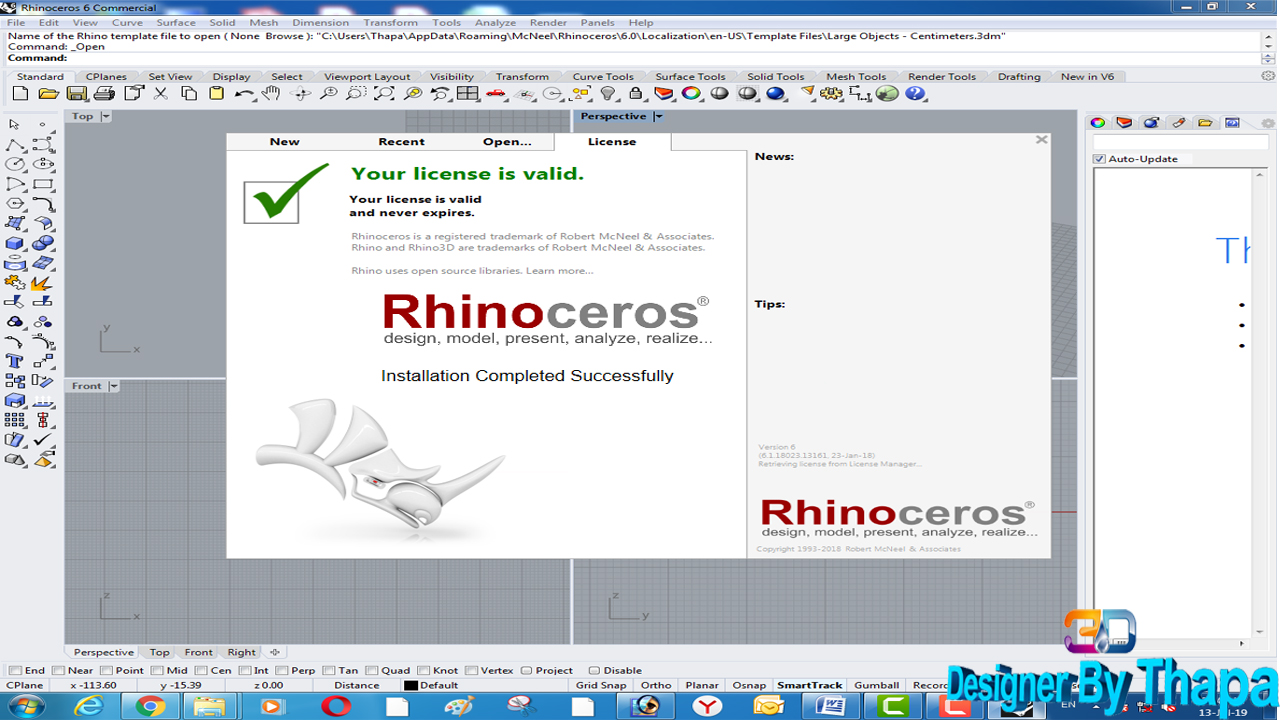Click the Open file folder icon
Viewport: 1280px width, 720px height.
tap(48, 93)
